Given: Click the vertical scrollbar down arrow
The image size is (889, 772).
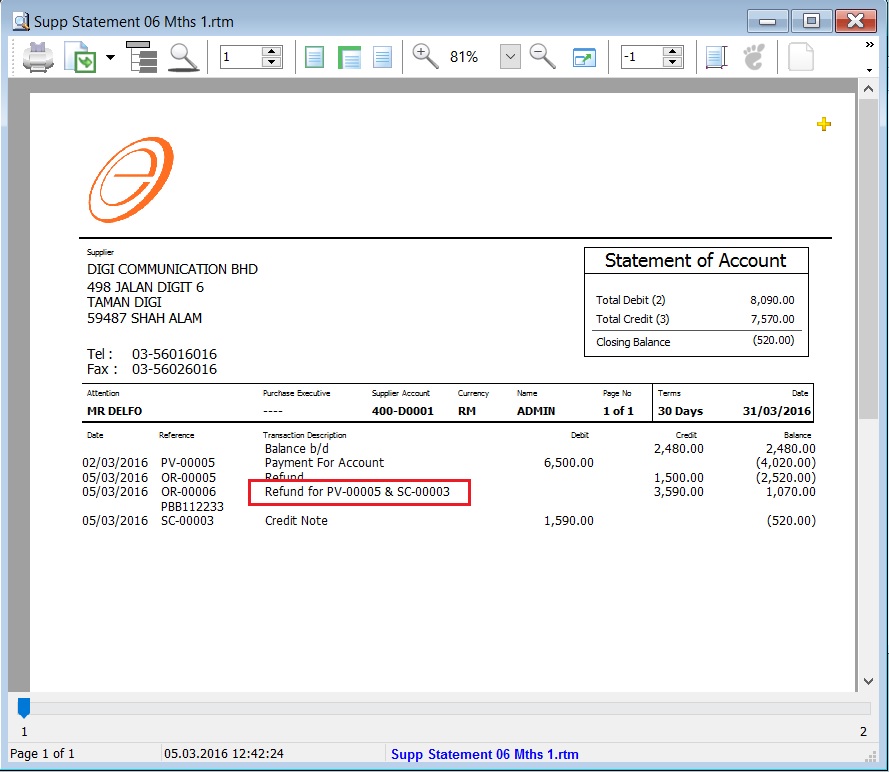Looking at the screenshot, I should (868, 680).
